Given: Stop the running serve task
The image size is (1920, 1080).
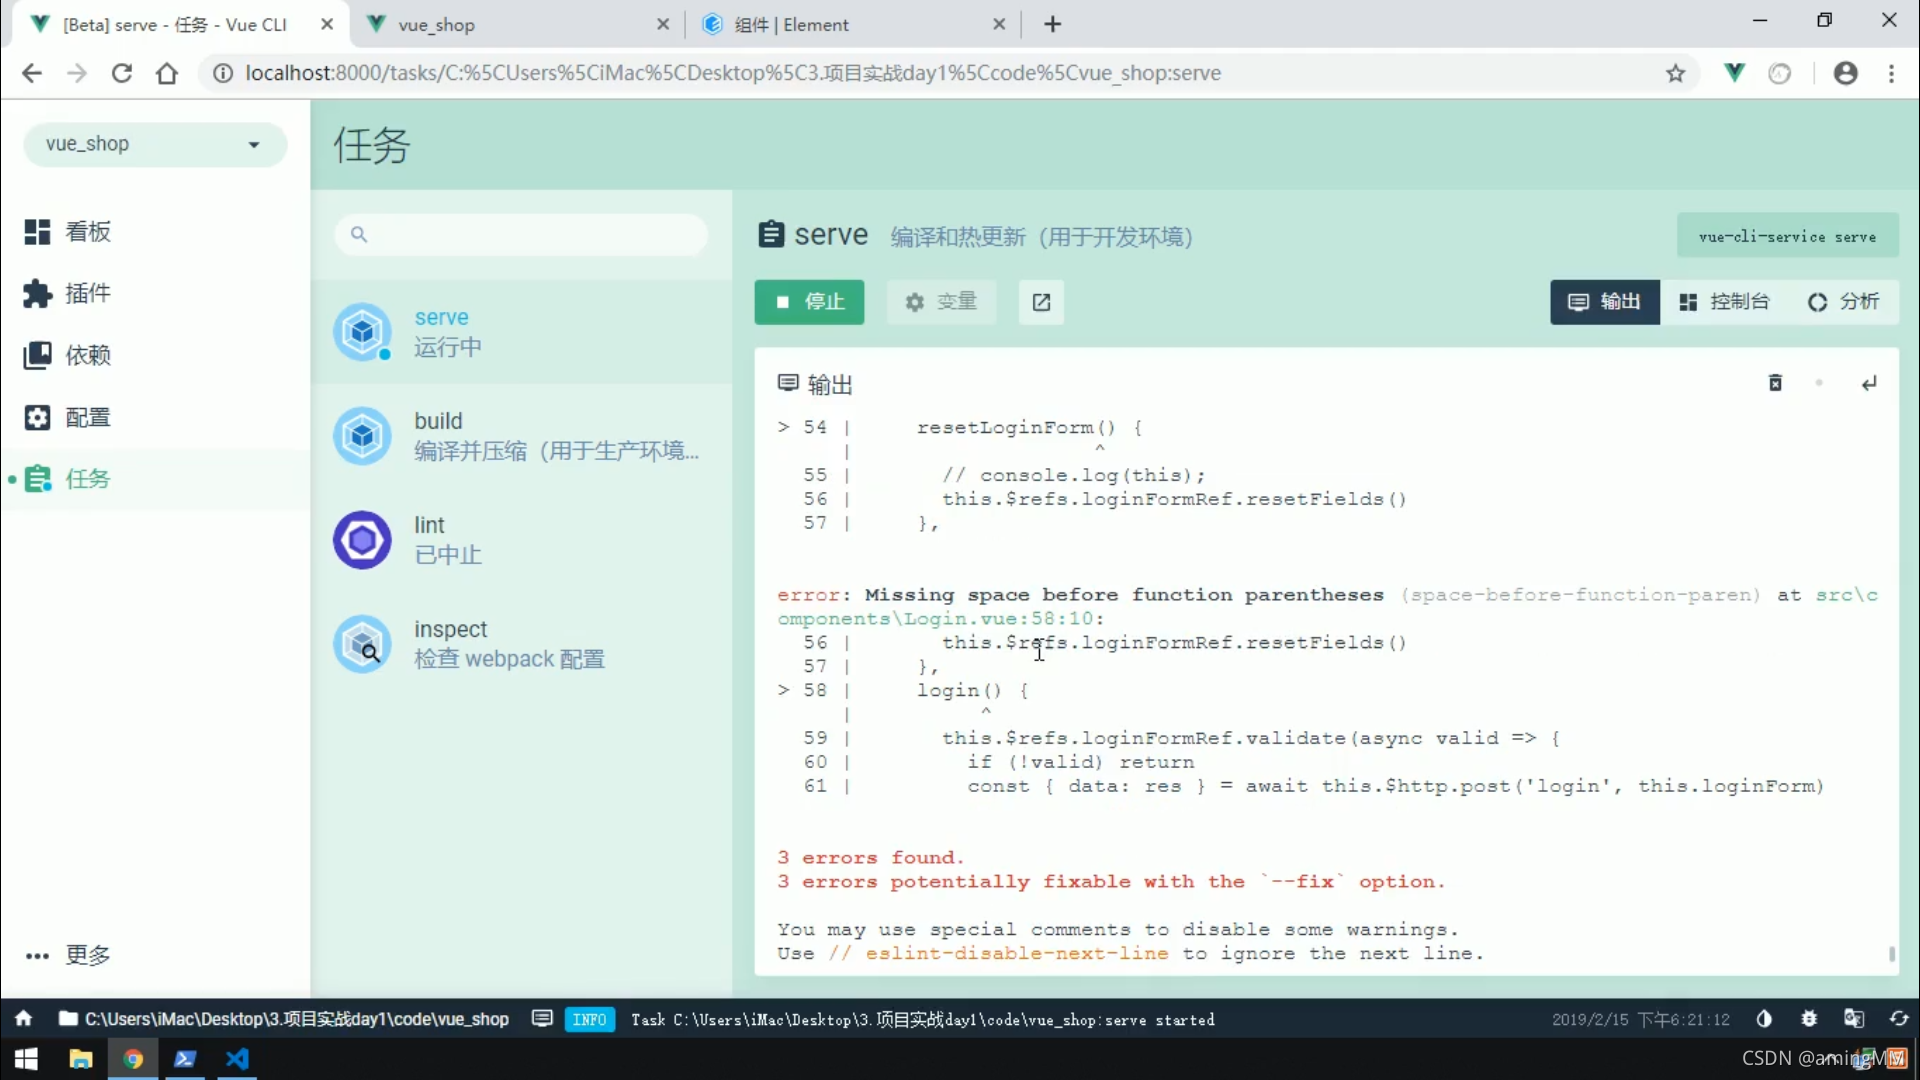Looking at the screenshot, I should pos(809,302).
